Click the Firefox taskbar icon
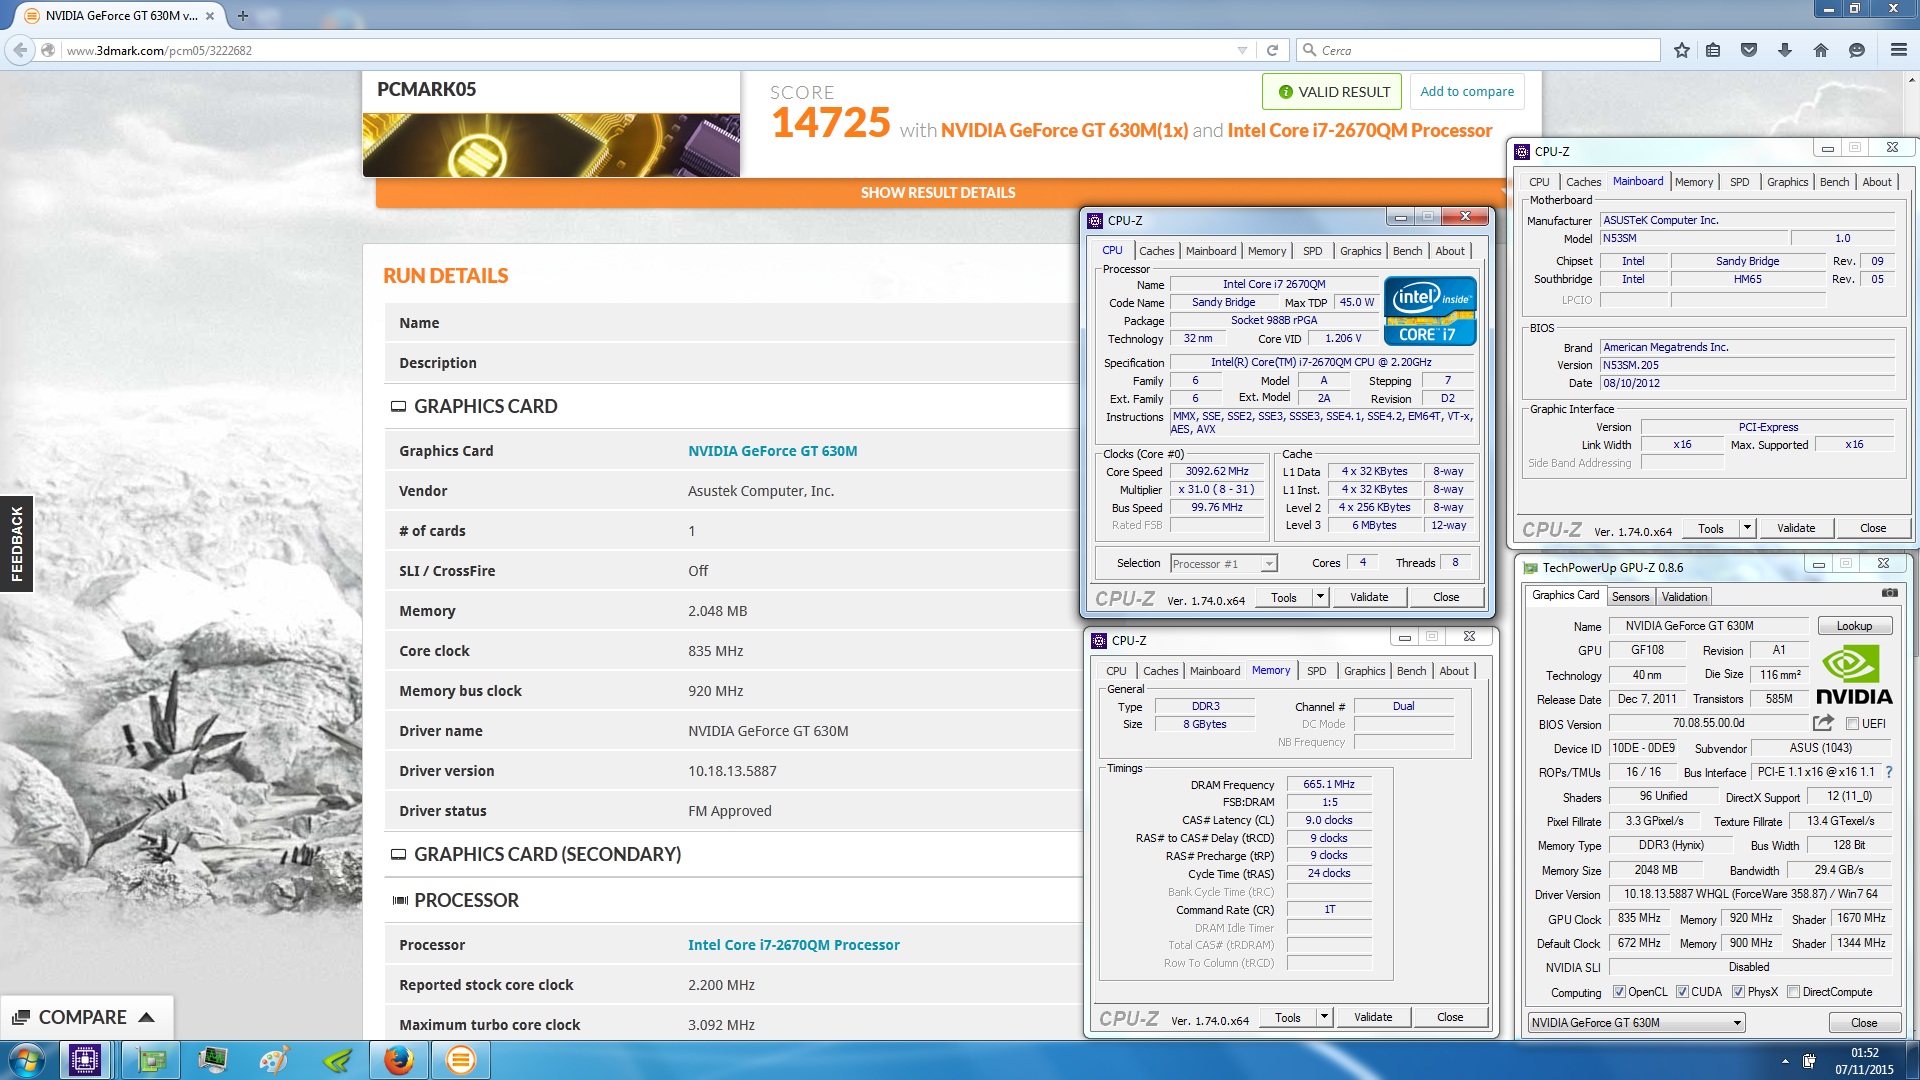 (399, 1060)
